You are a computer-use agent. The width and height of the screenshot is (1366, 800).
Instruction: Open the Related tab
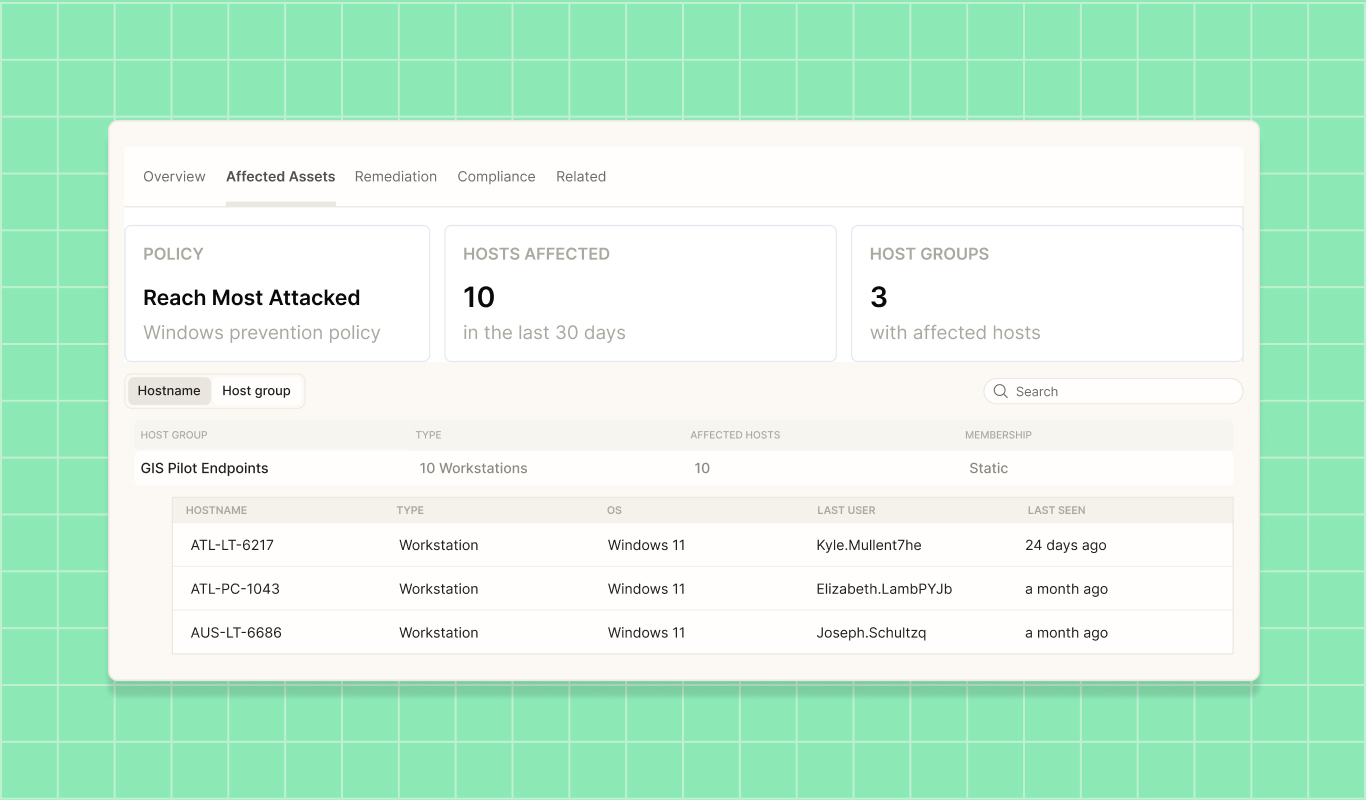[x=581, y=176]
